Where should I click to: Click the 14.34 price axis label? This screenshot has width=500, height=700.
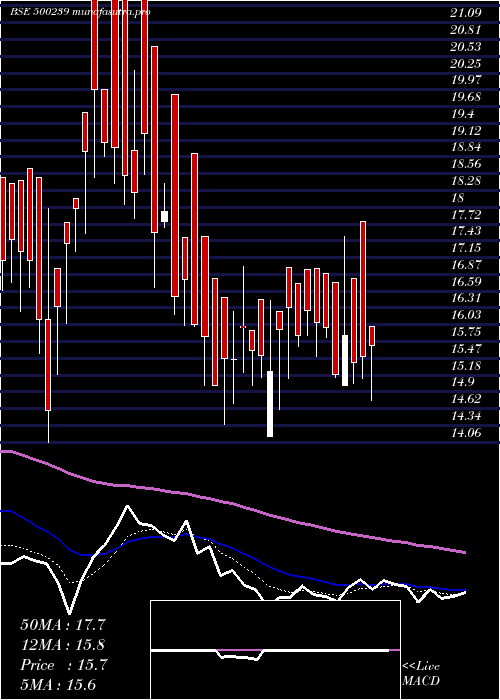coord(466,416)
